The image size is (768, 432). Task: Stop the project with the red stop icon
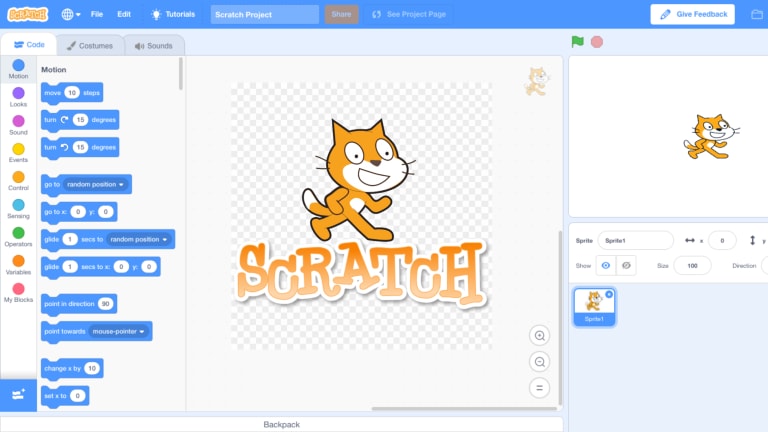tap(597, 42)
